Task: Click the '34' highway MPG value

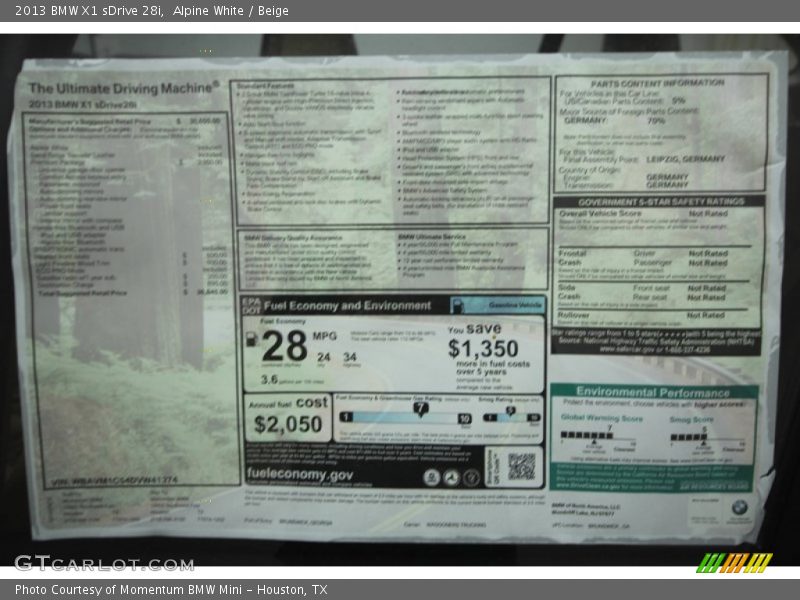Action: 349,357
